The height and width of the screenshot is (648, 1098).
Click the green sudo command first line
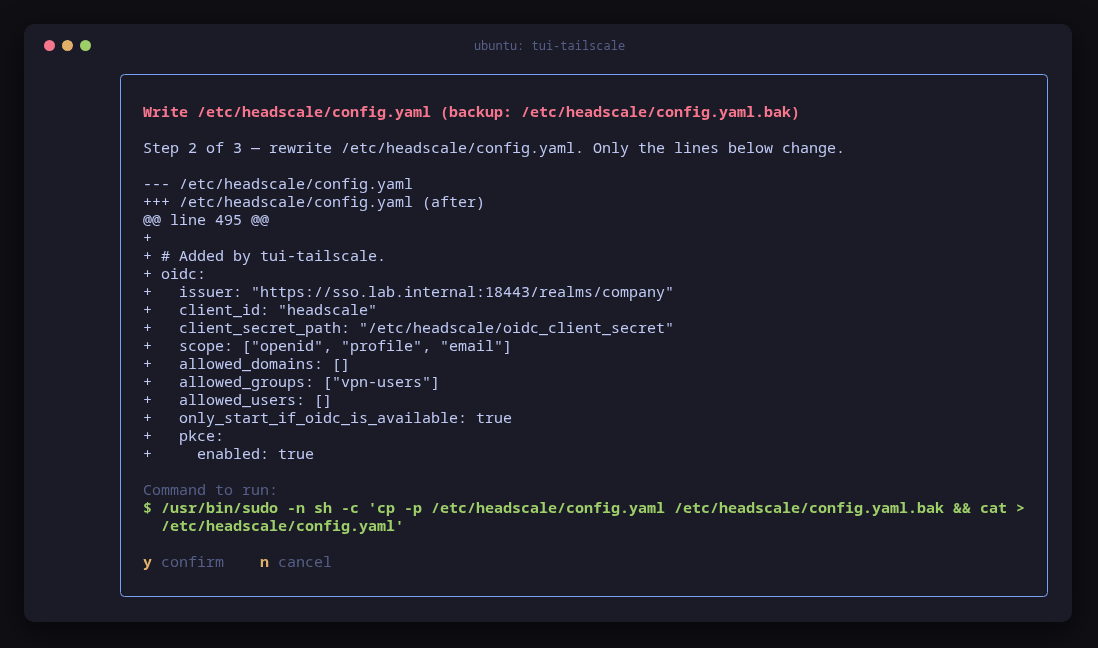[584, 508]
